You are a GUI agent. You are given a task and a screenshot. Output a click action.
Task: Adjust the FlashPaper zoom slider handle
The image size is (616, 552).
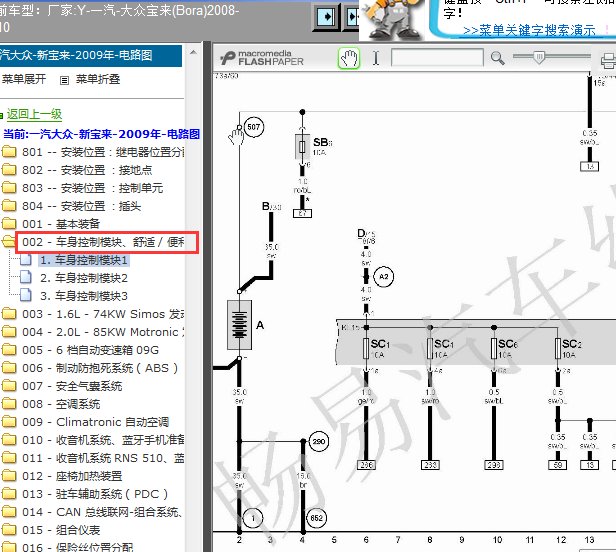539,57
